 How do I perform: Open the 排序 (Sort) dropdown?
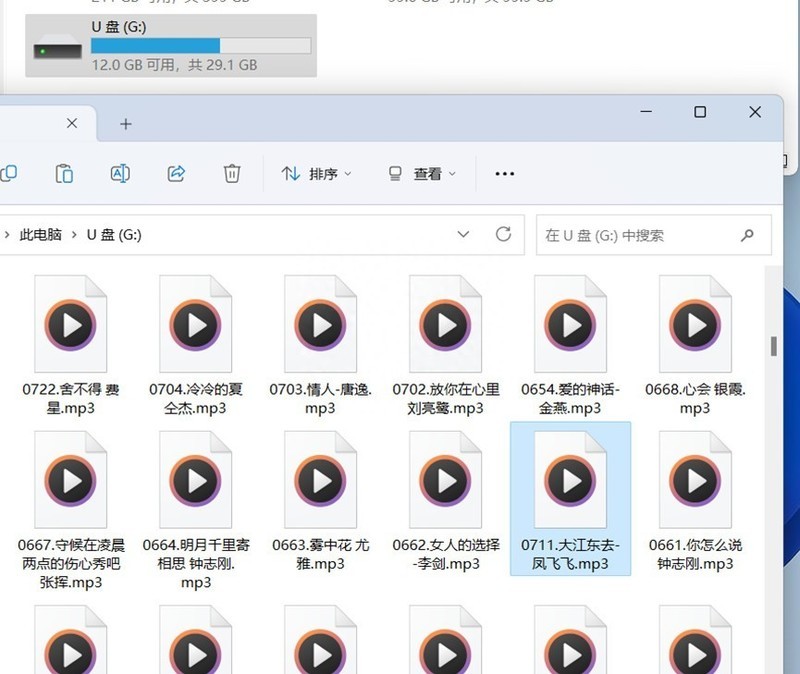[316, 173]
